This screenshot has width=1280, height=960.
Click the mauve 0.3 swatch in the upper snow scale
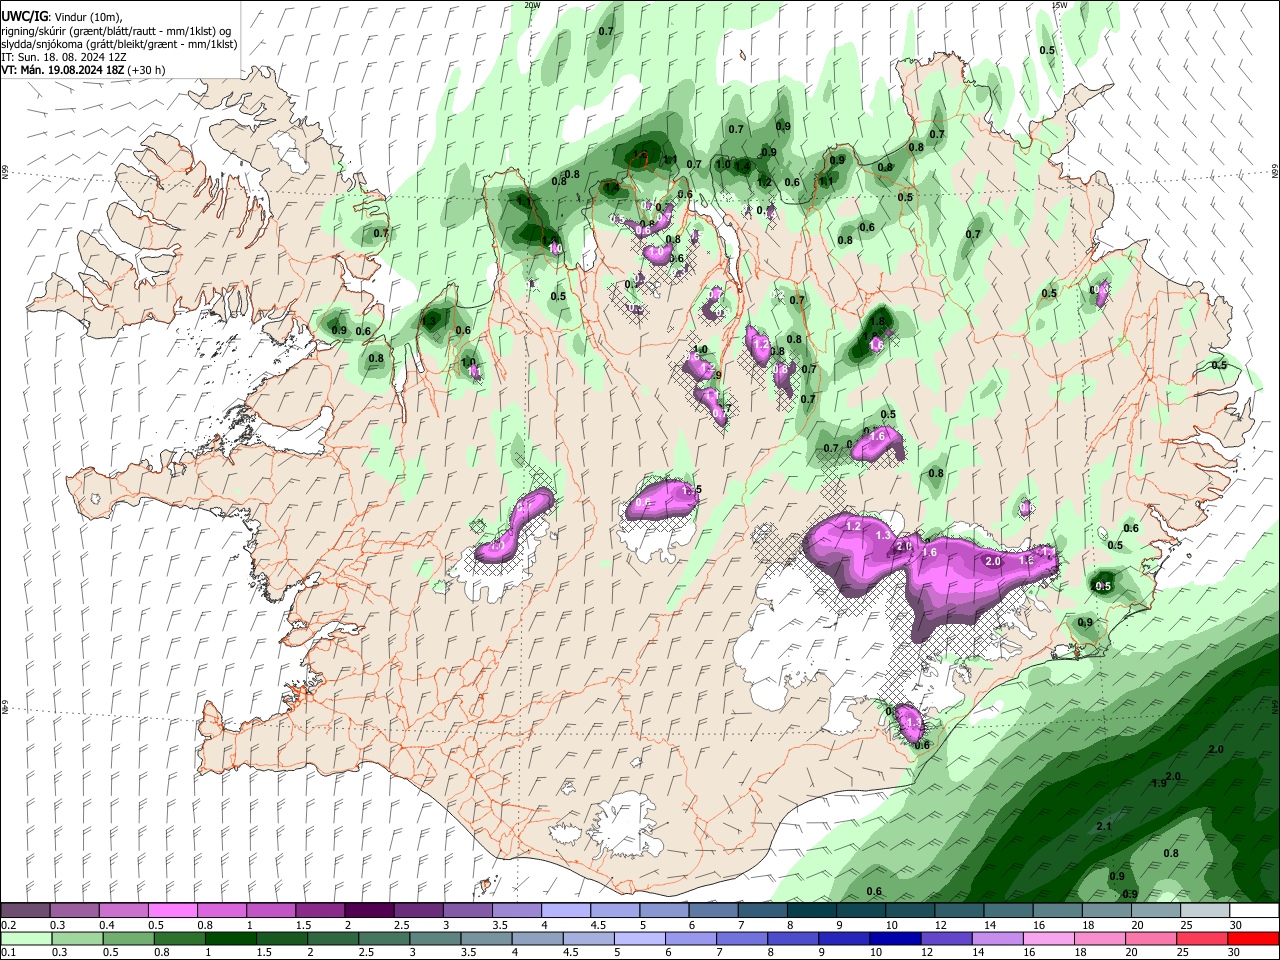[74, 910]
